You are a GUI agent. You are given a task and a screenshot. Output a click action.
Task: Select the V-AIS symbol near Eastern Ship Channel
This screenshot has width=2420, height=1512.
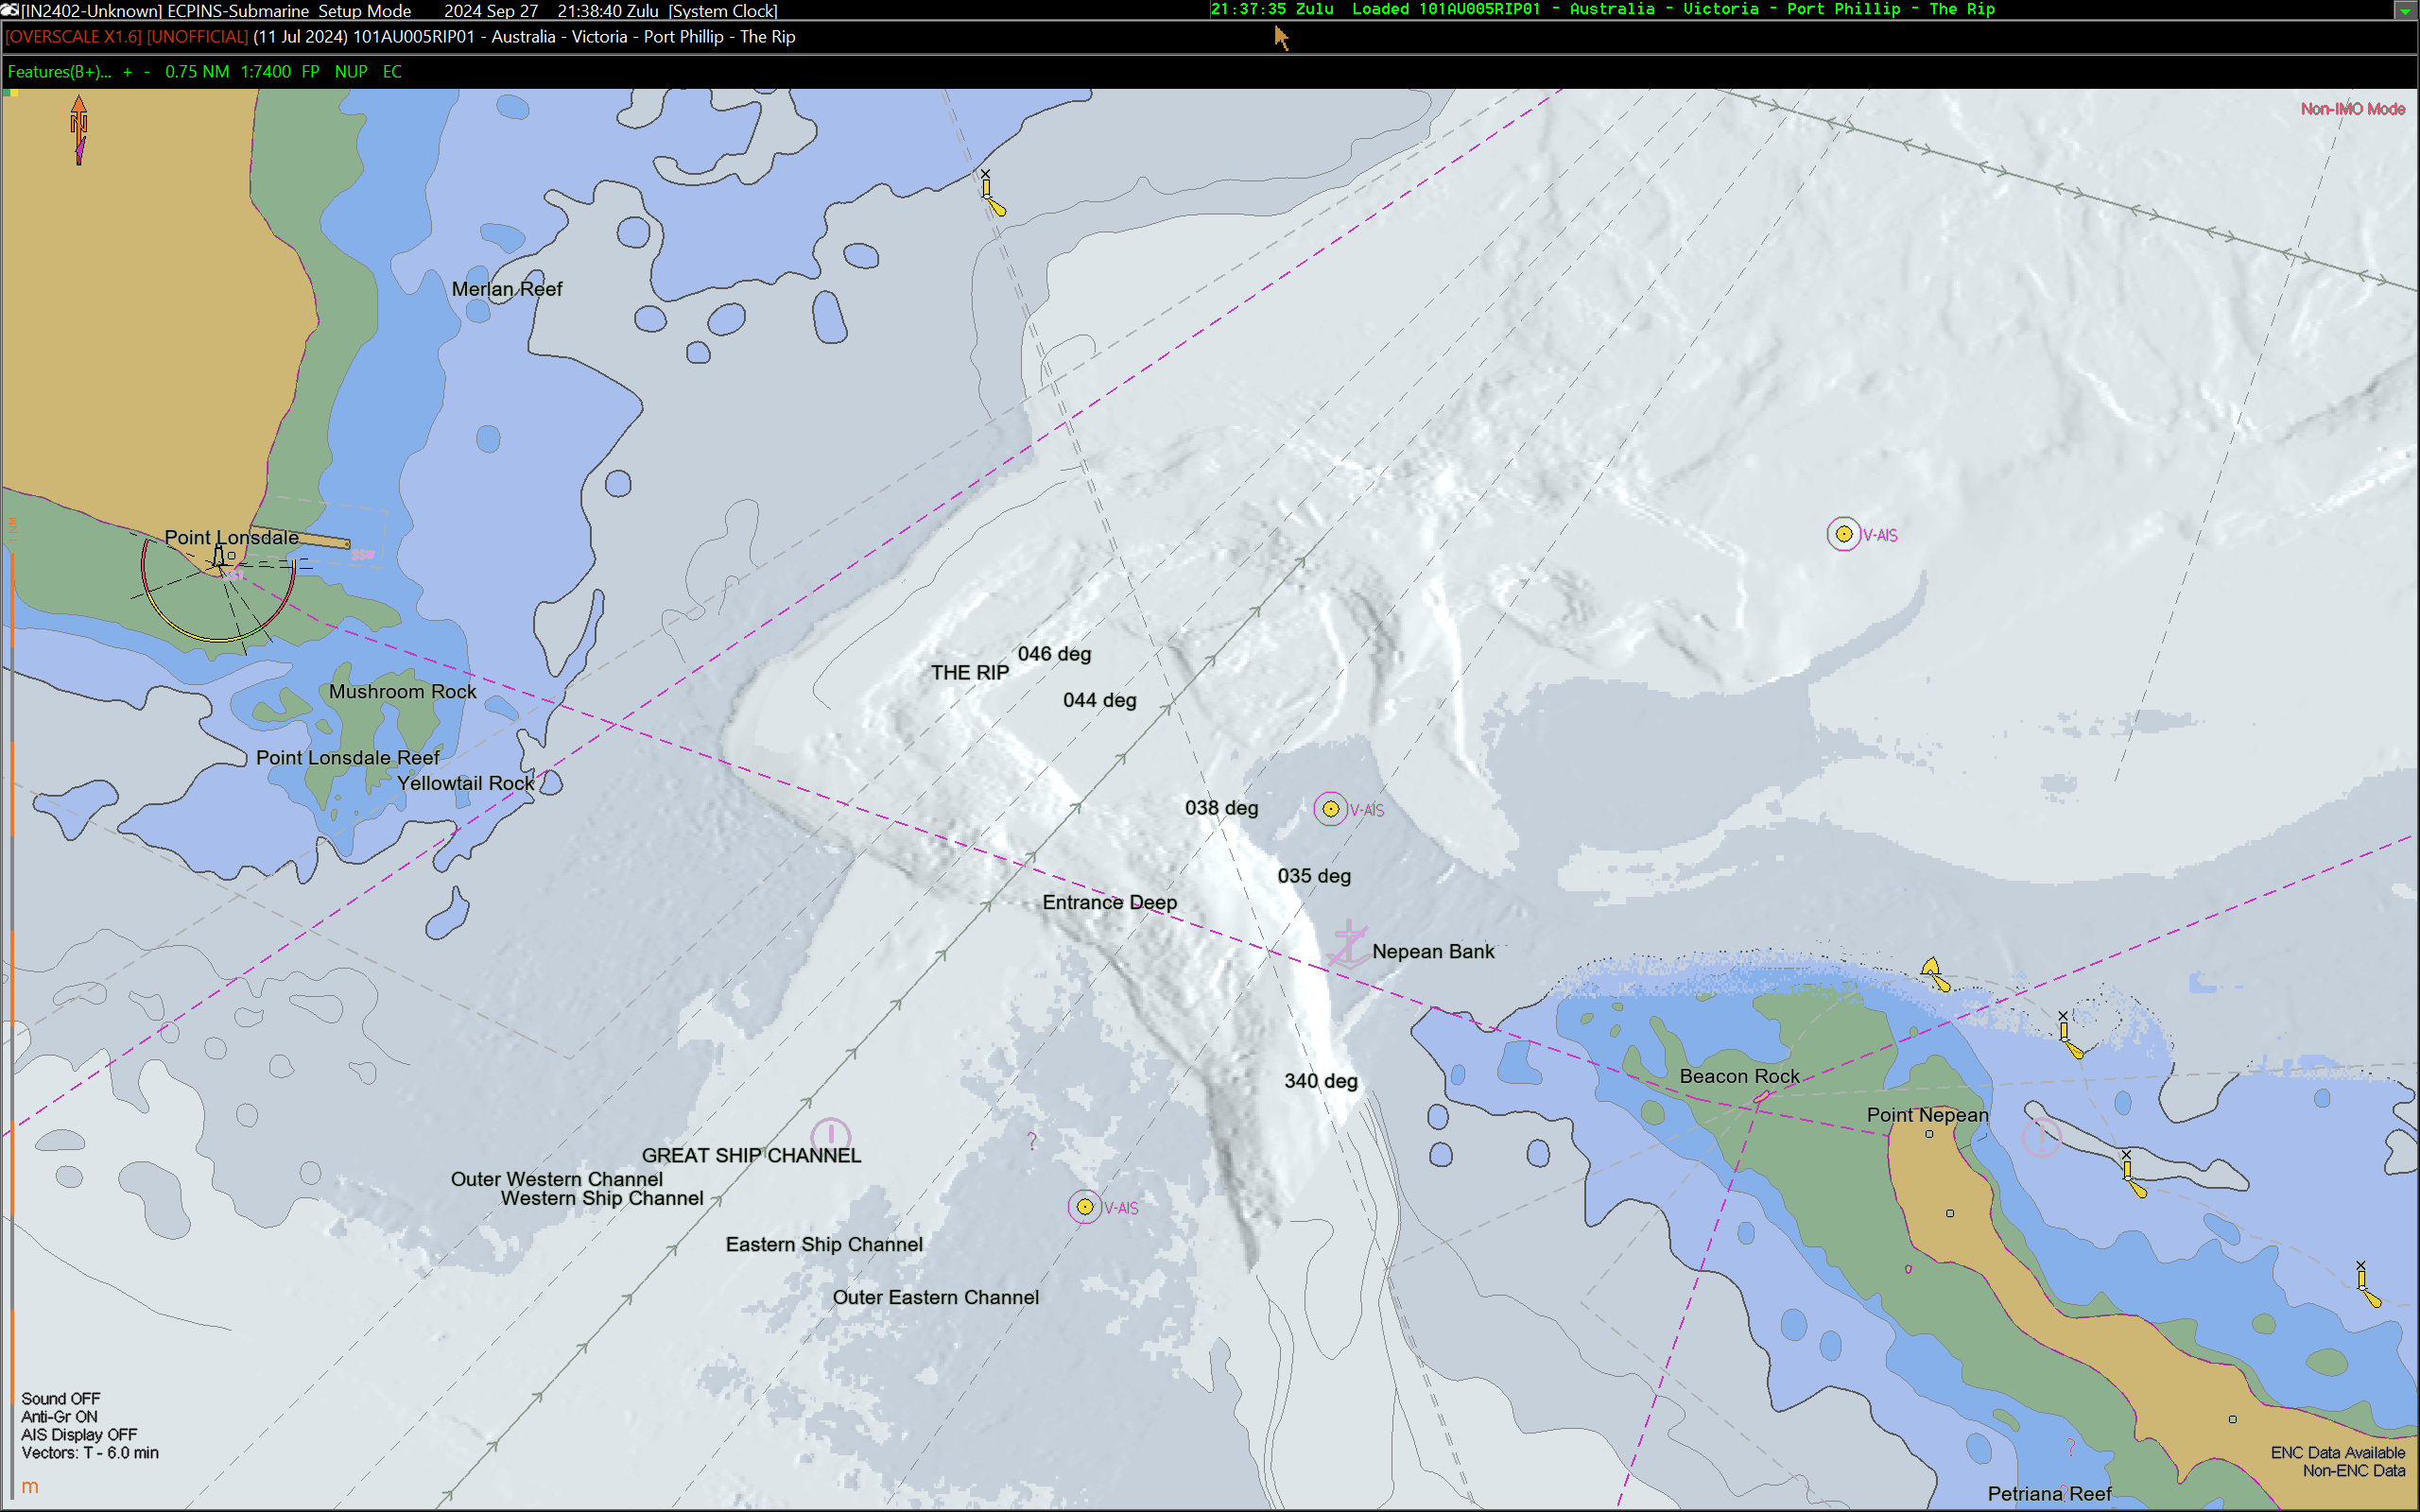click(1084, 1207)
